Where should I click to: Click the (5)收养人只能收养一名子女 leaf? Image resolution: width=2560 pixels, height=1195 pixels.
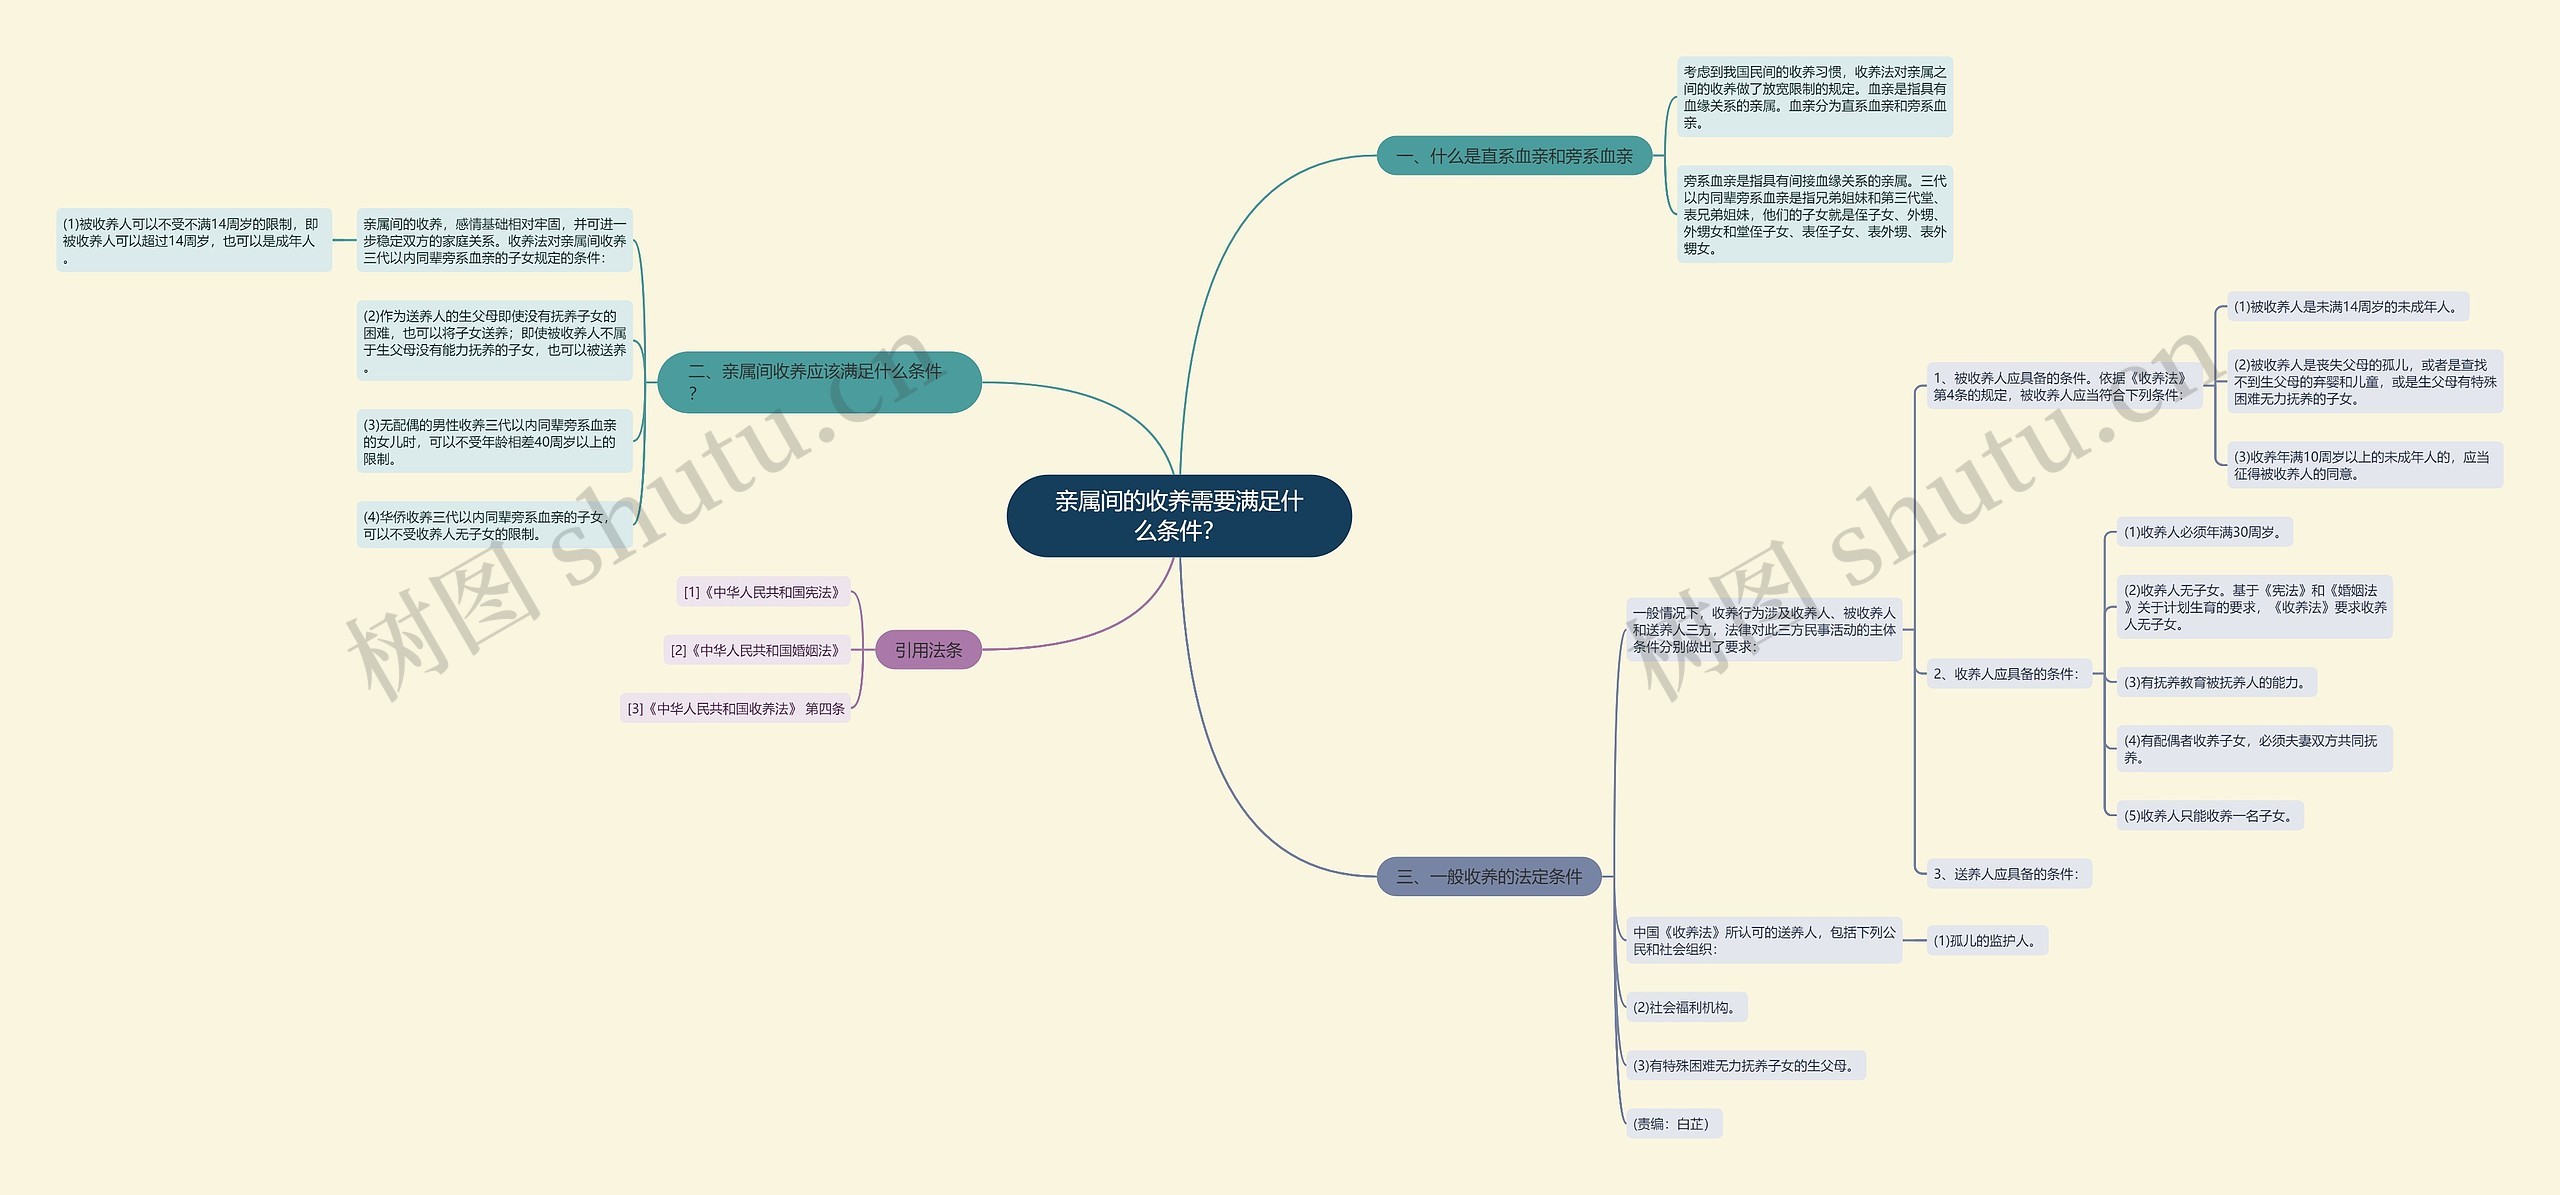click(2209, 816)
